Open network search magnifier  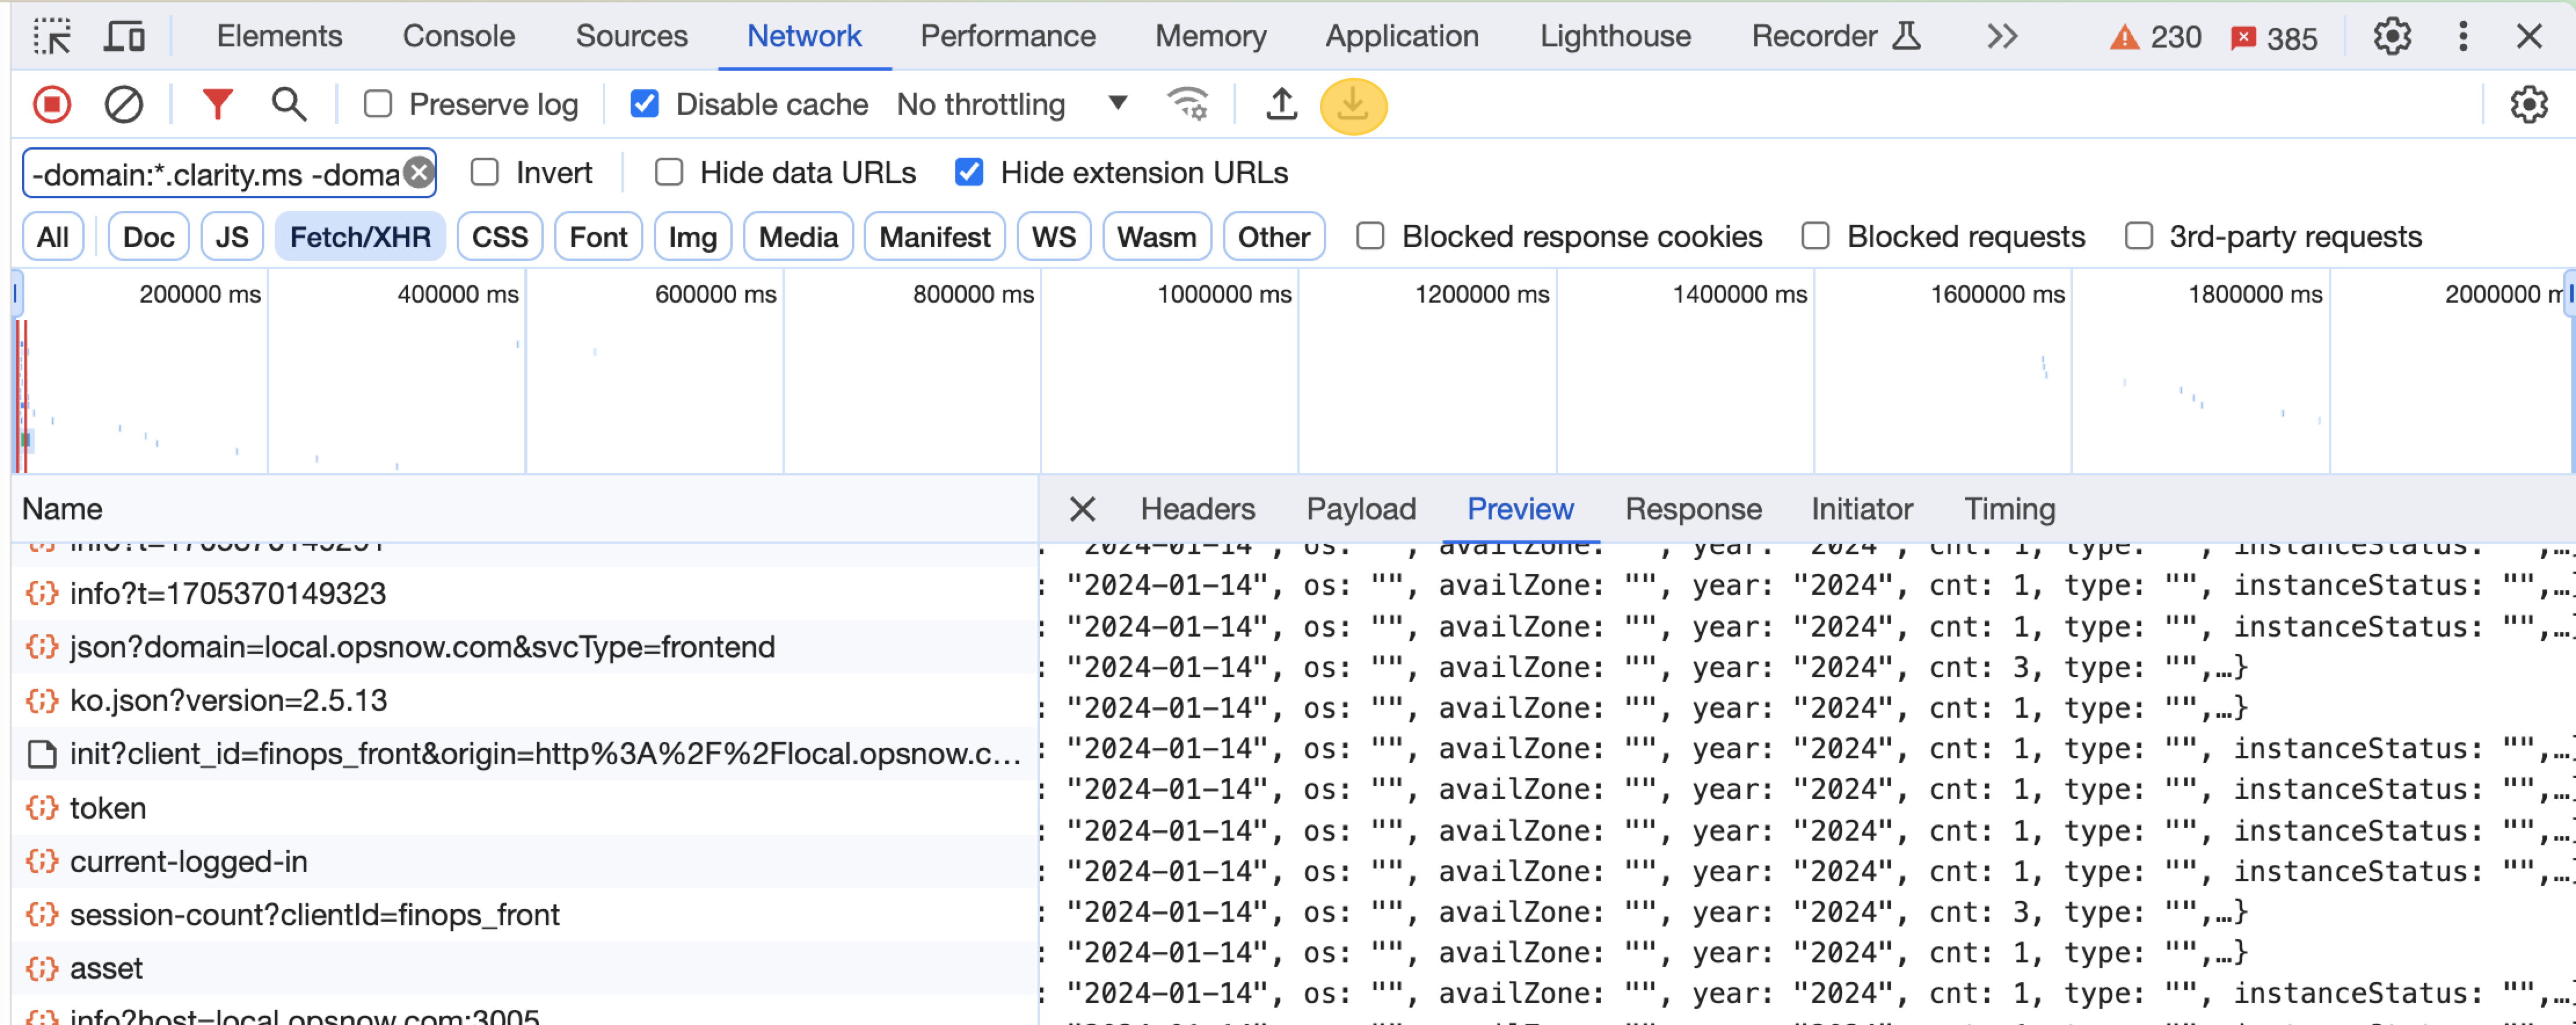(289, 105)
